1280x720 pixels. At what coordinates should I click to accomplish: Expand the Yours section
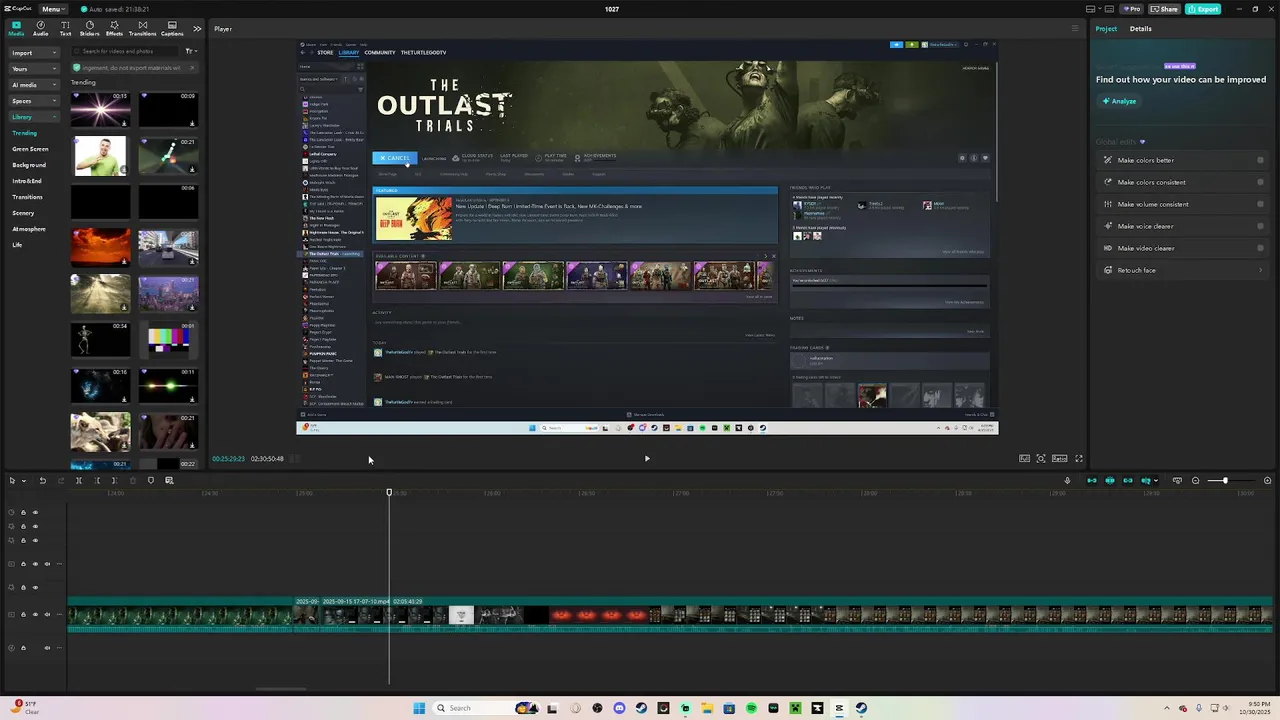tap(34, 69)
